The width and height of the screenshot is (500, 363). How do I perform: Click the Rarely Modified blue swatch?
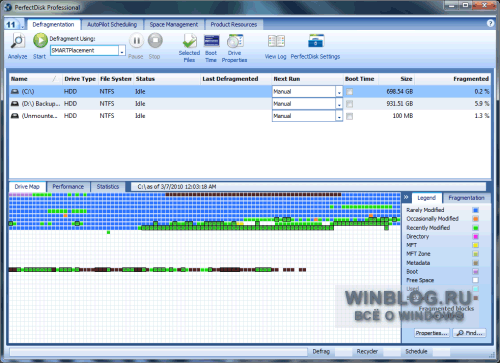(476, 210)
